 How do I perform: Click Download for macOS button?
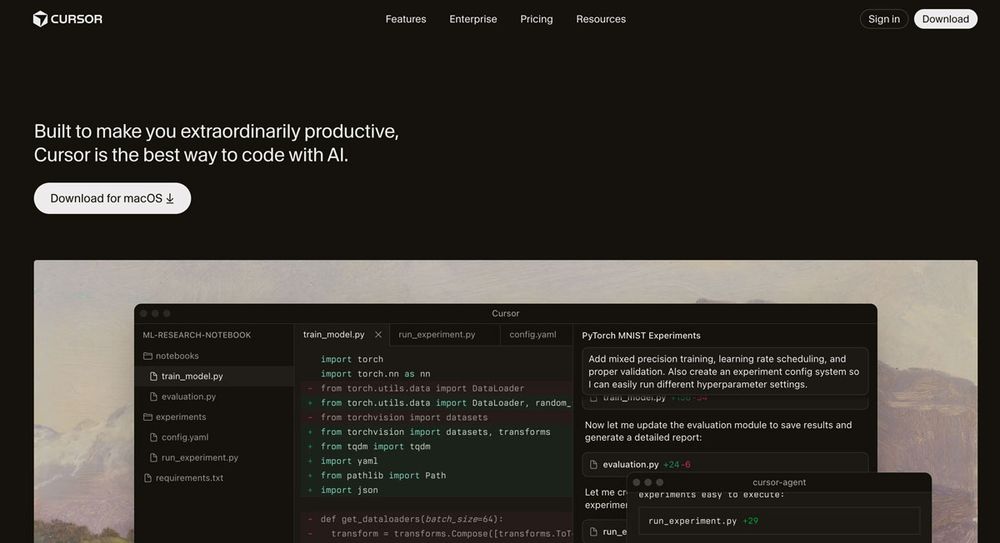(x=112, y=198)
